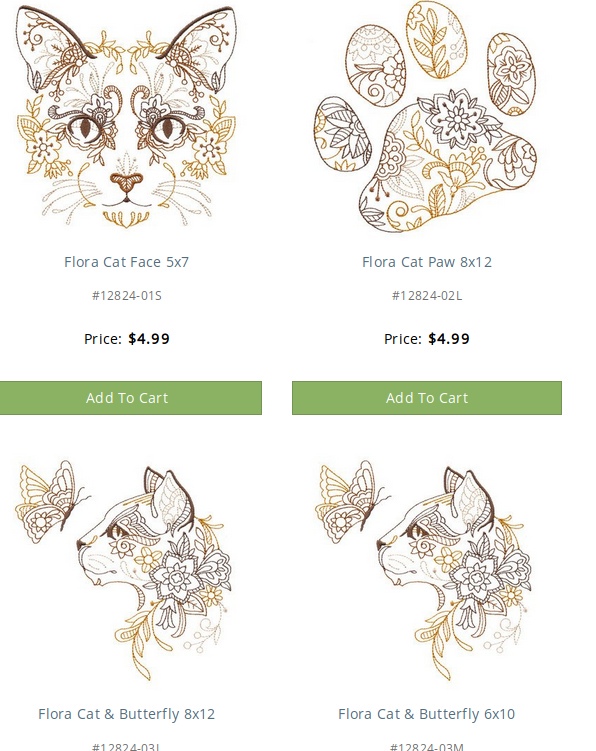View the Cat & Butterfly 6x10 image
Viewport: 596px width, 751px height.
(425, 570)
